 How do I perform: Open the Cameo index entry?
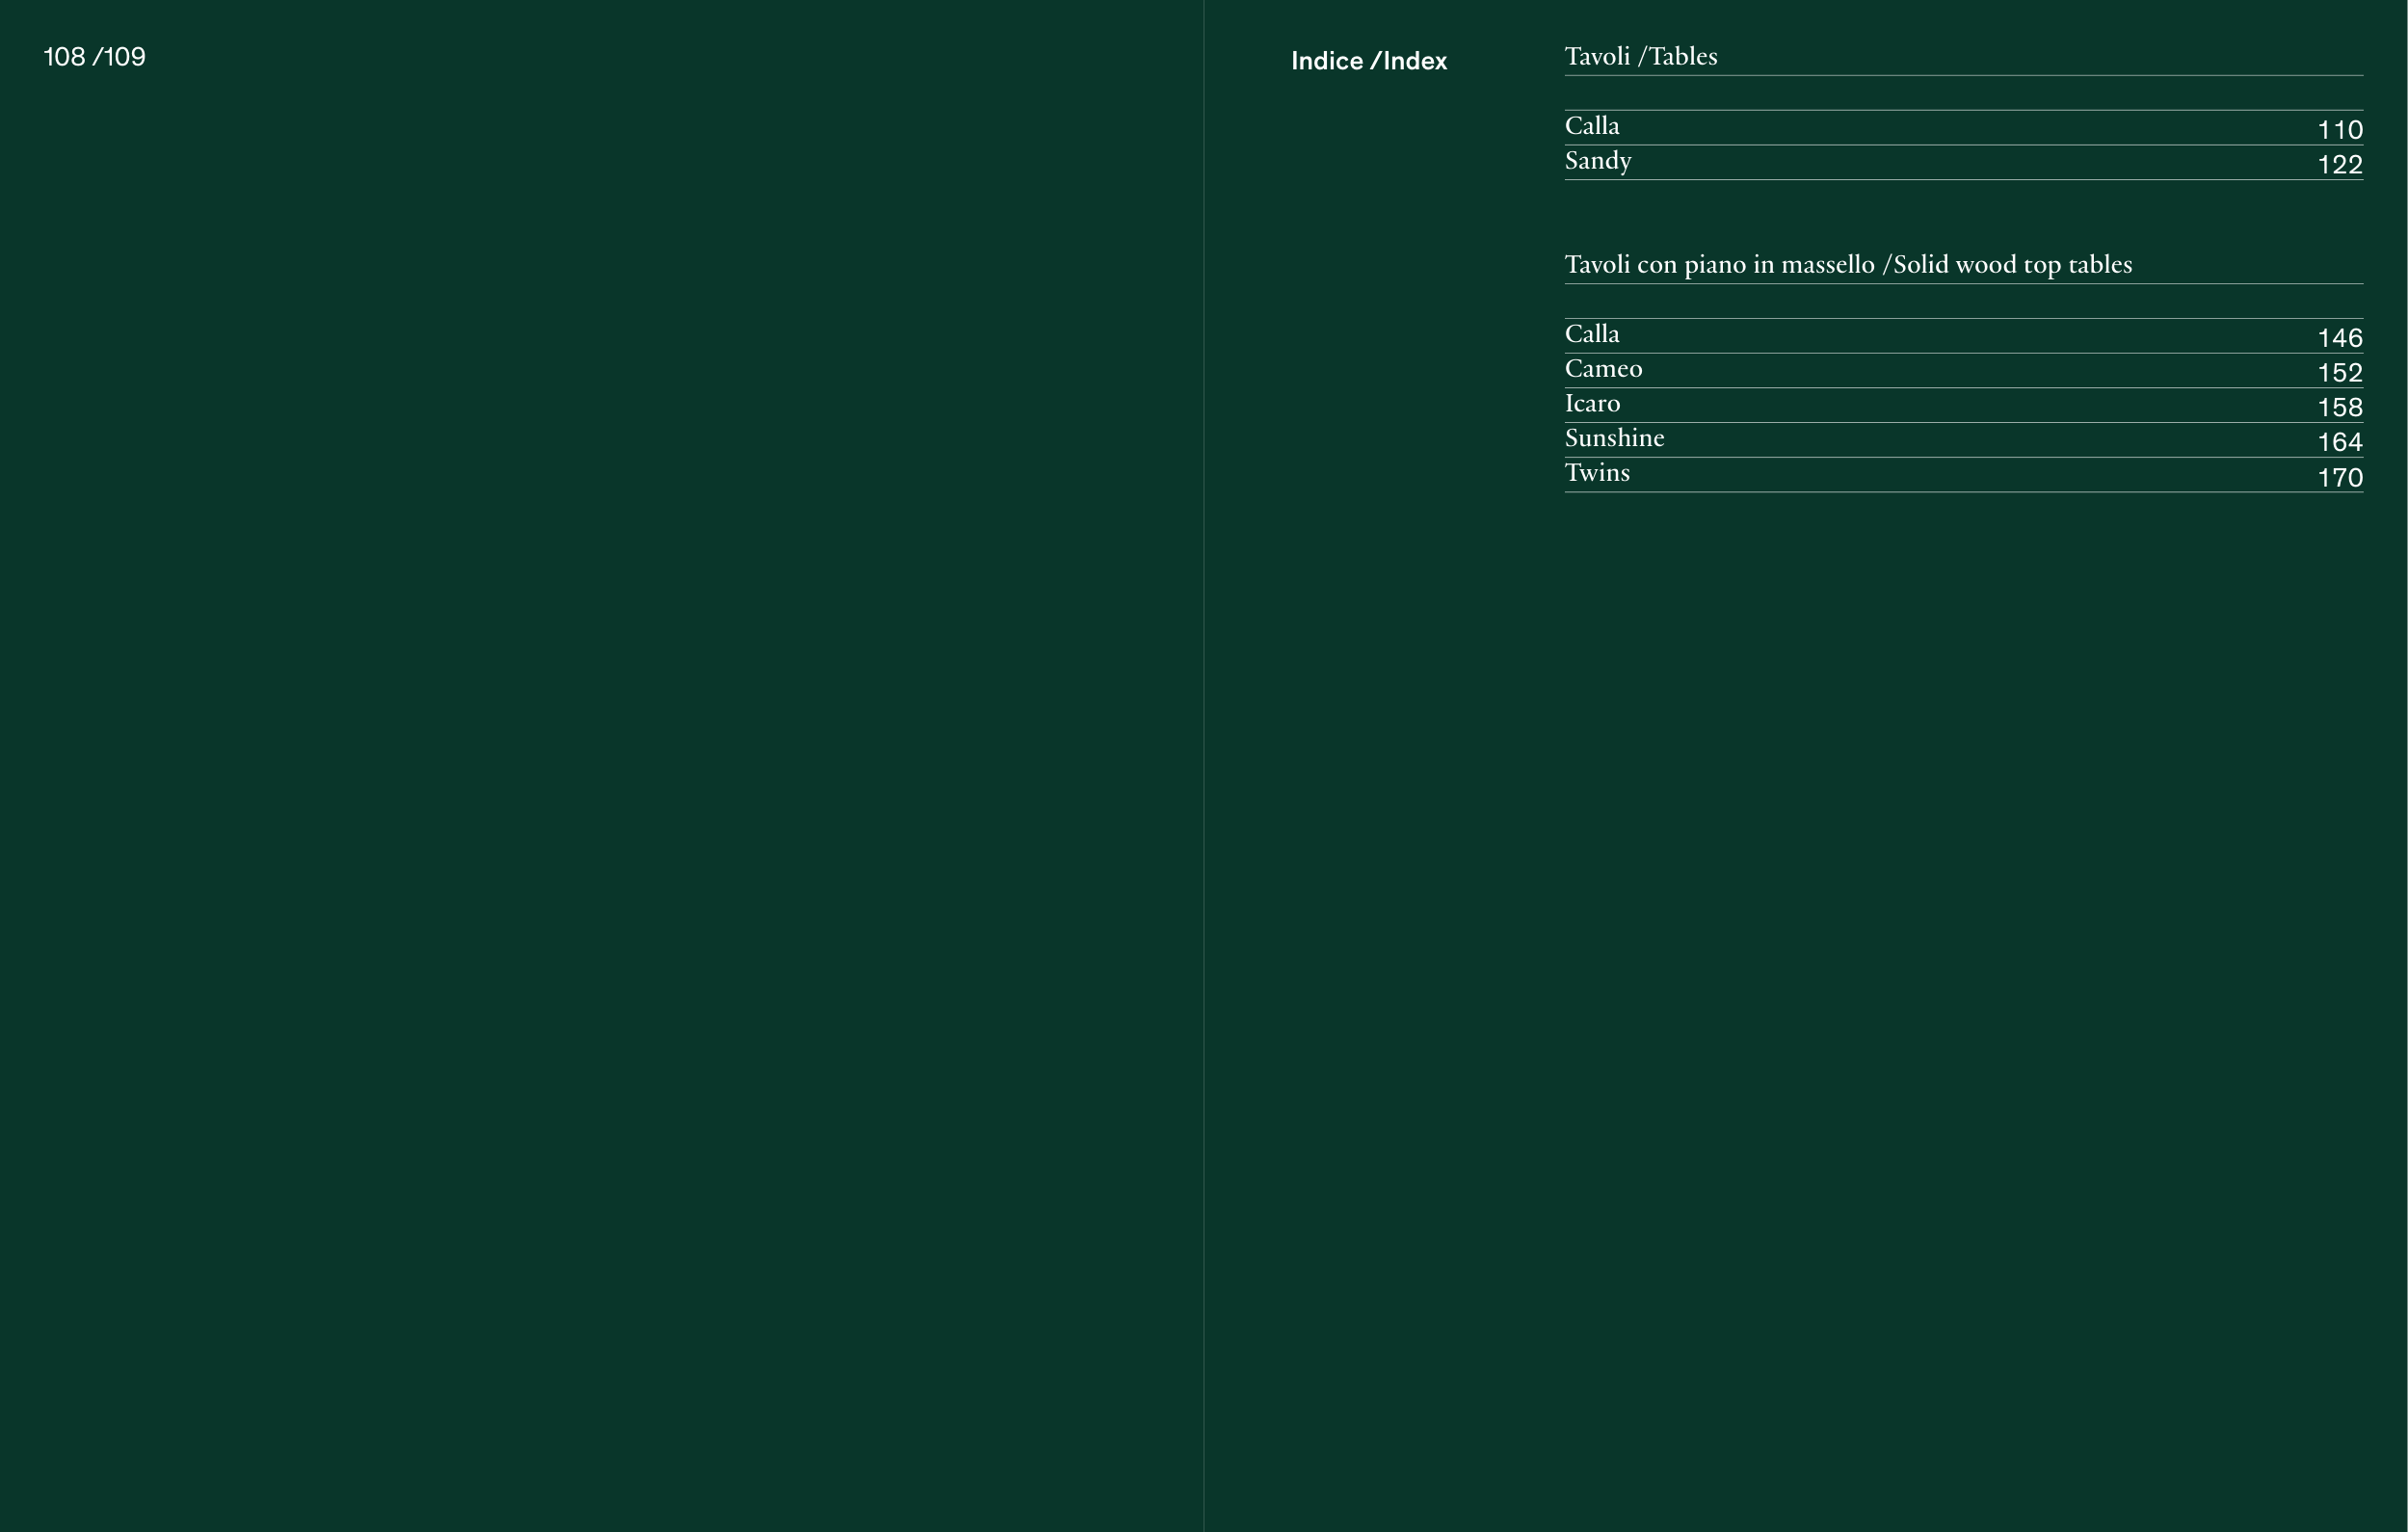1603,369
